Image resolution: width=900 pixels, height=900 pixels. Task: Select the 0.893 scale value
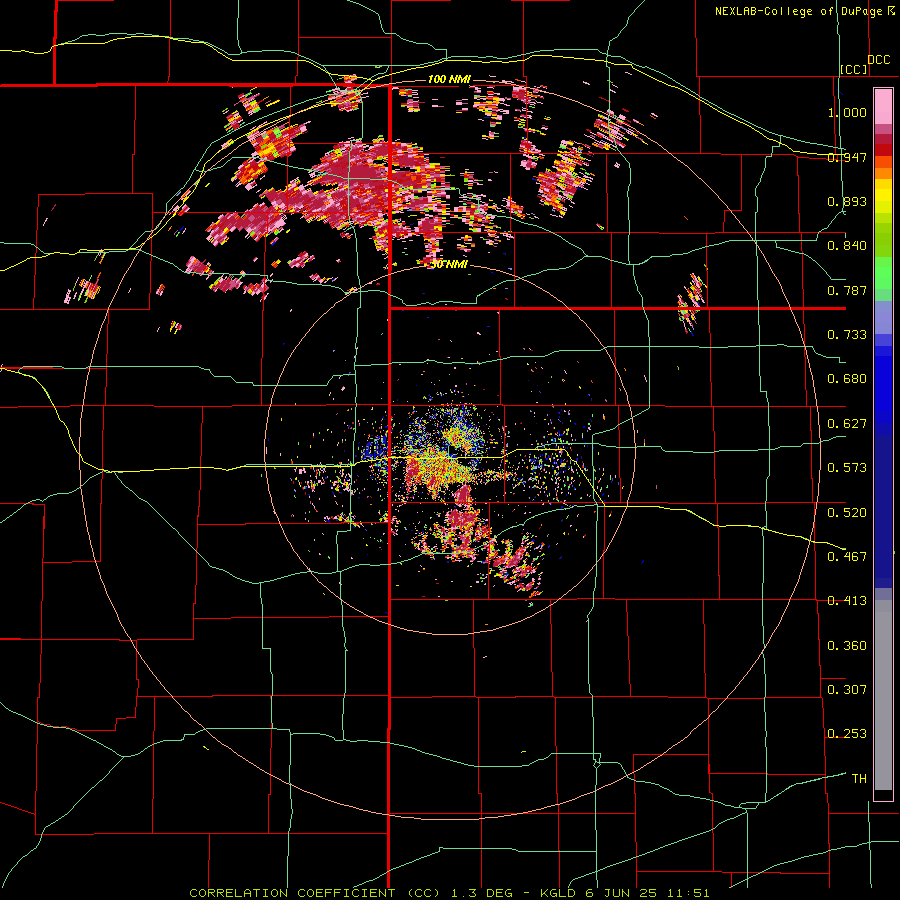tap(847, 201)
